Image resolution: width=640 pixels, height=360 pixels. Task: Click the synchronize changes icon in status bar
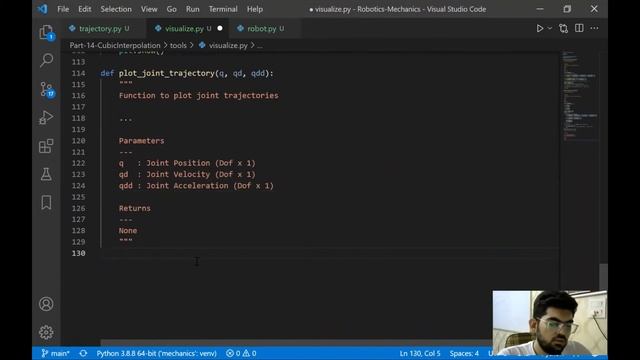pyautogui.click(x=83, y=353)
